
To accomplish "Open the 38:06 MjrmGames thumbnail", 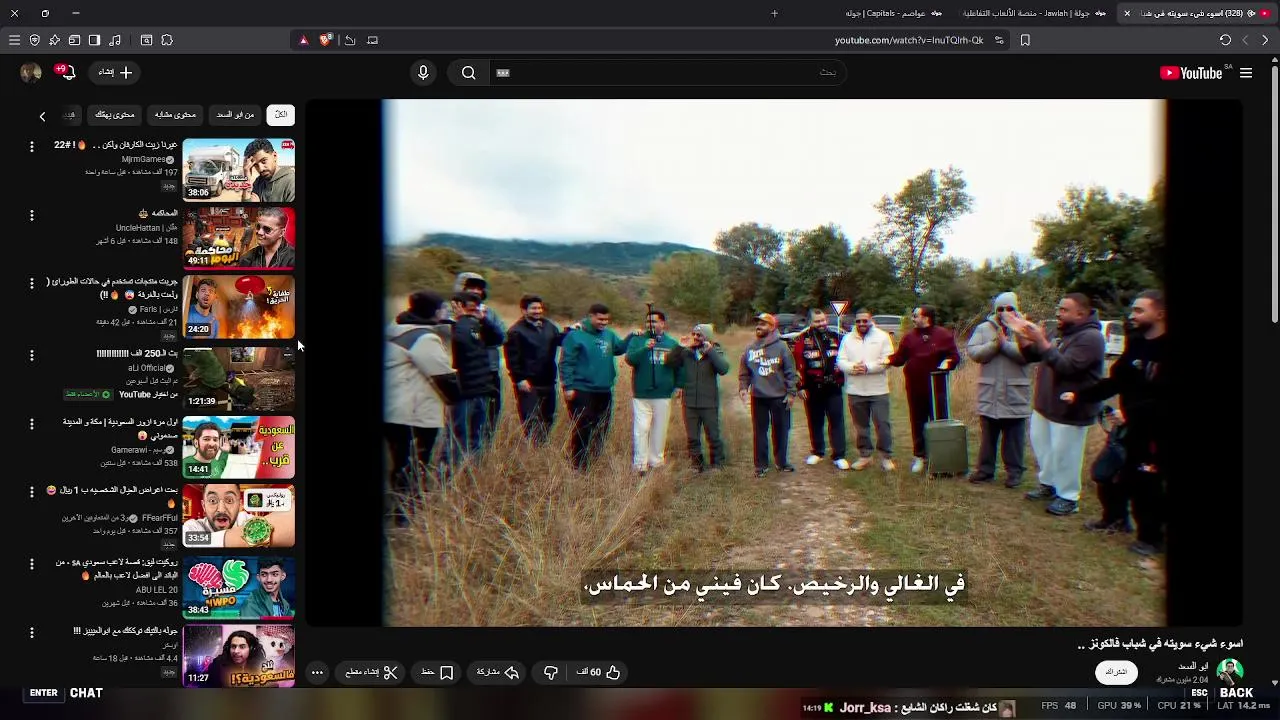I will coord(239,170).
